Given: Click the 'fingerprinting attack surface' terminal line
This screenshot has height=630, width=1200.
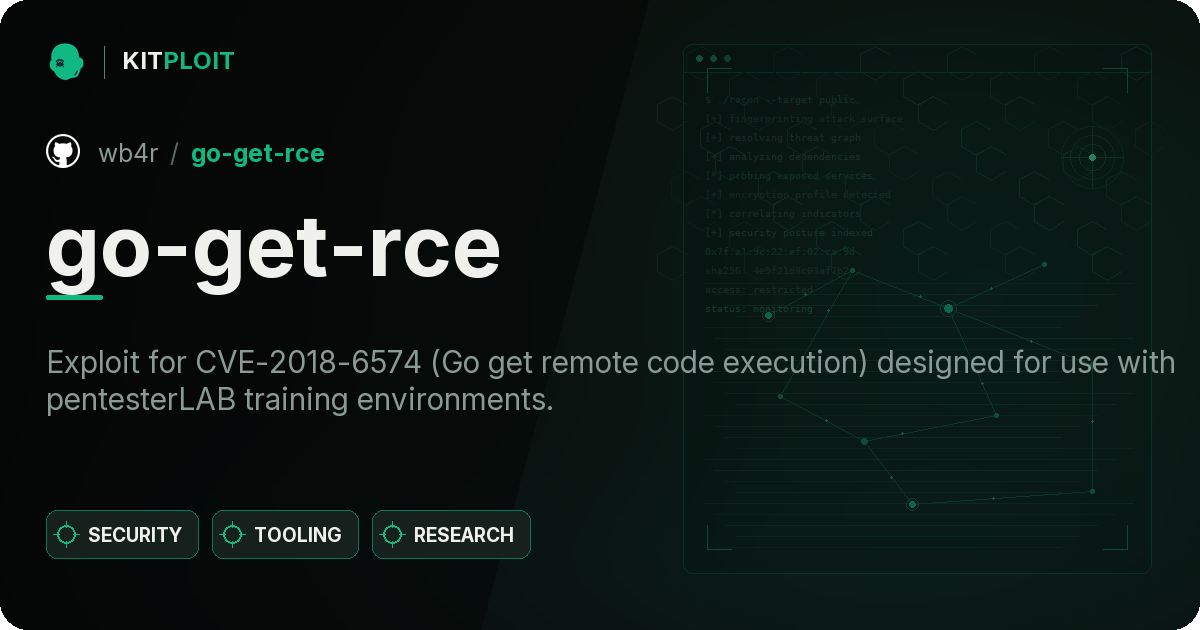Looking at the screenshot, I should point(804,119).
